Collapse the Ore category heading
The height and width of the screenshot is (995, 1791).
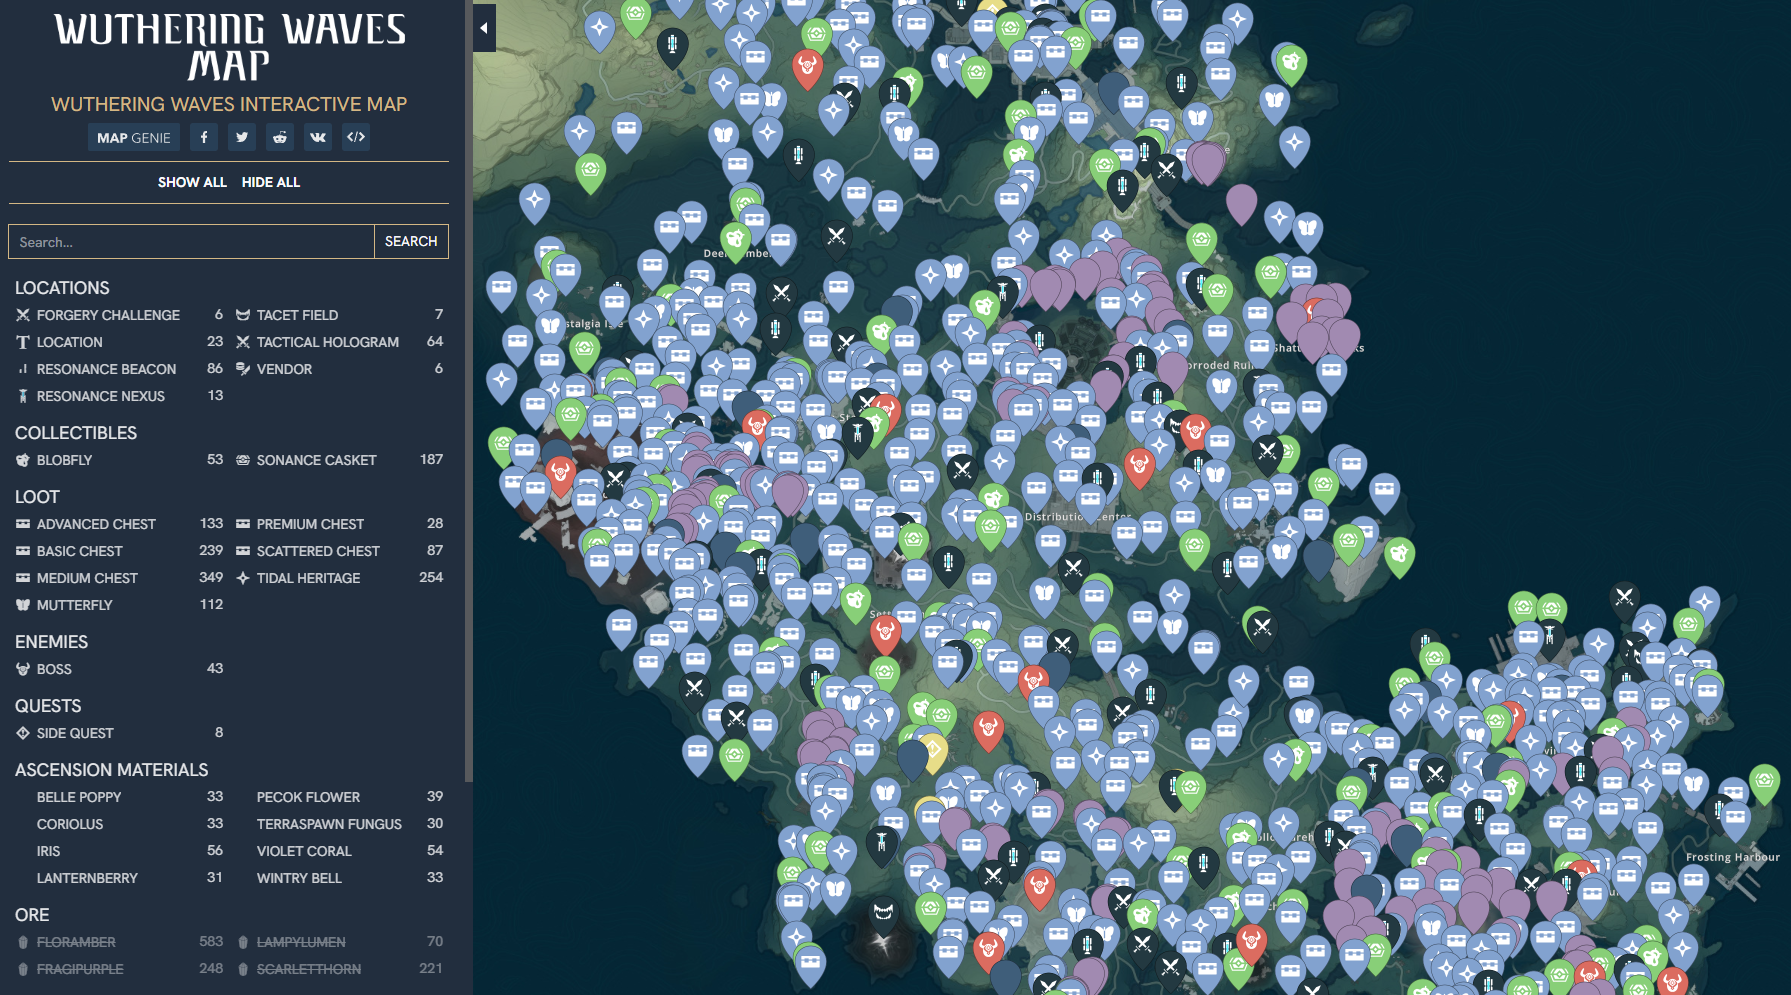point(32,915)
